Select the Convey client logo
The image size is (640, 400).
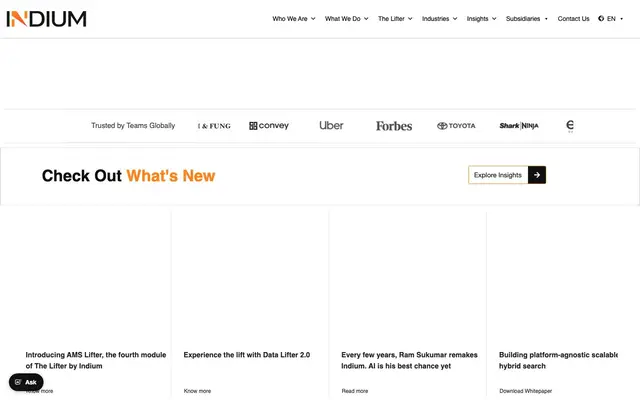(269, 126)
